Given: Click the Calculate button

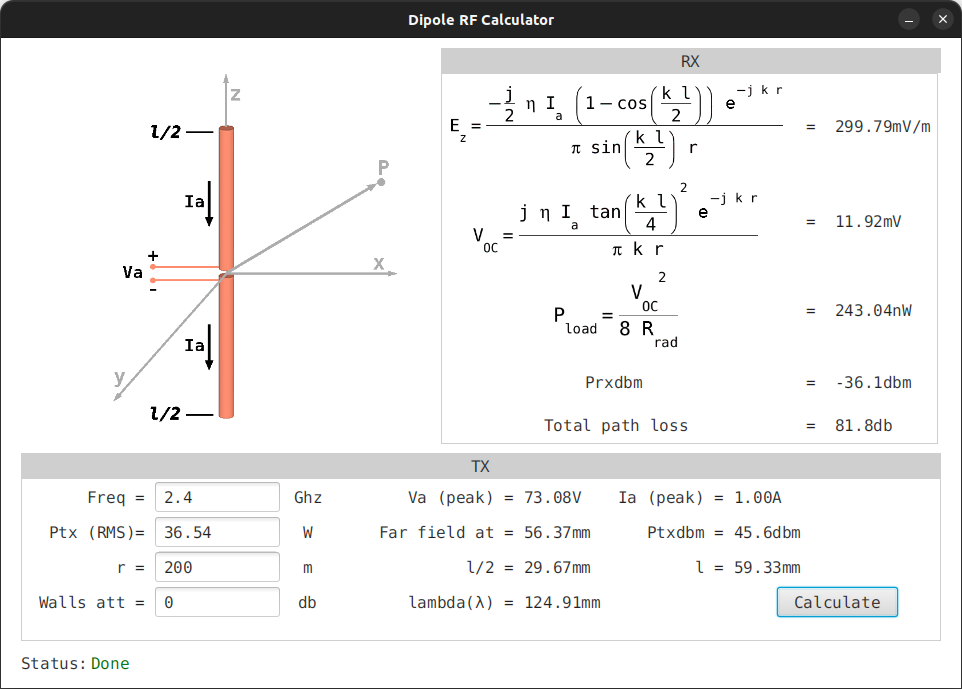Looking at the screenshot, I should (837, 602).
